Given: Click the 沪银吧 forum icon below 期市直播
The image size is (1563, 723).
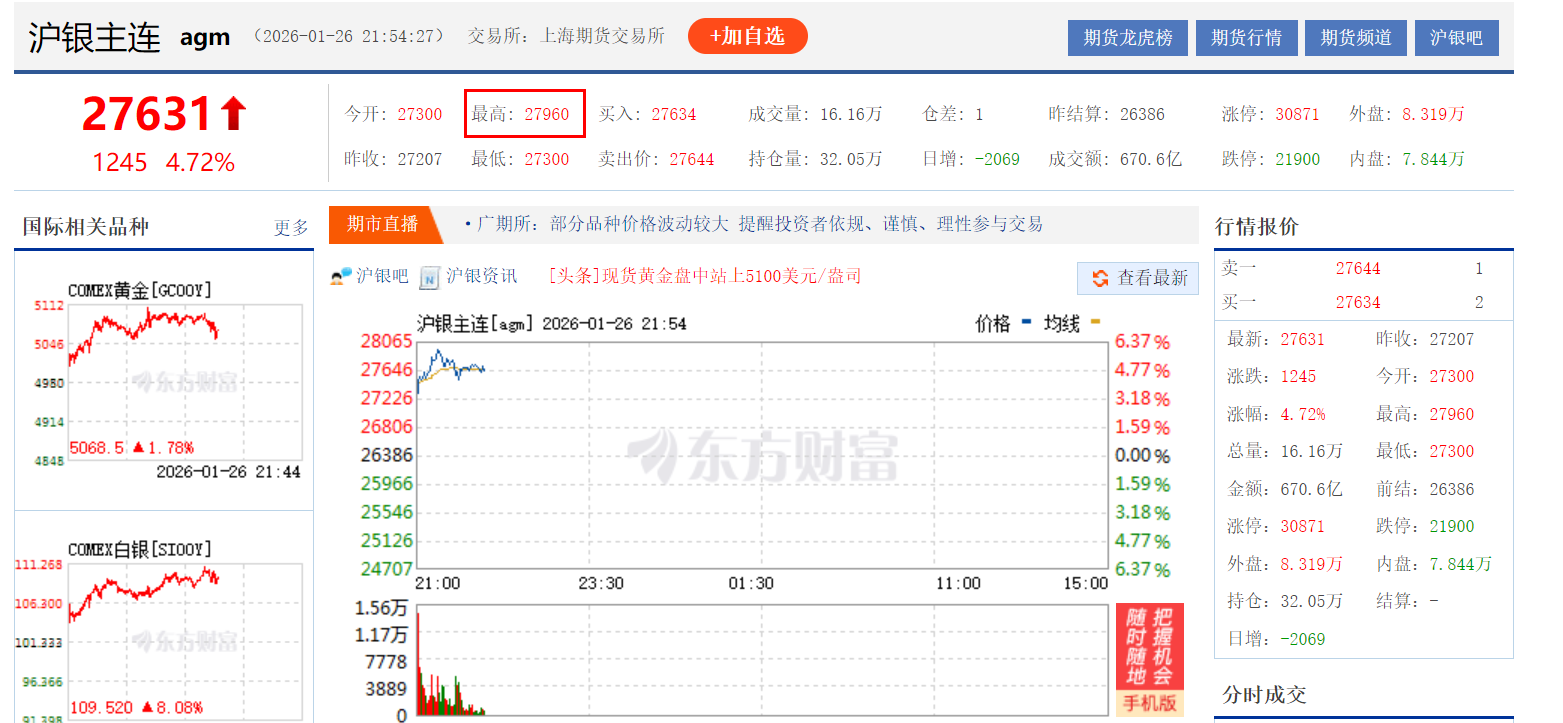Looking at the screenshot, I should click(x=340, y=277).
